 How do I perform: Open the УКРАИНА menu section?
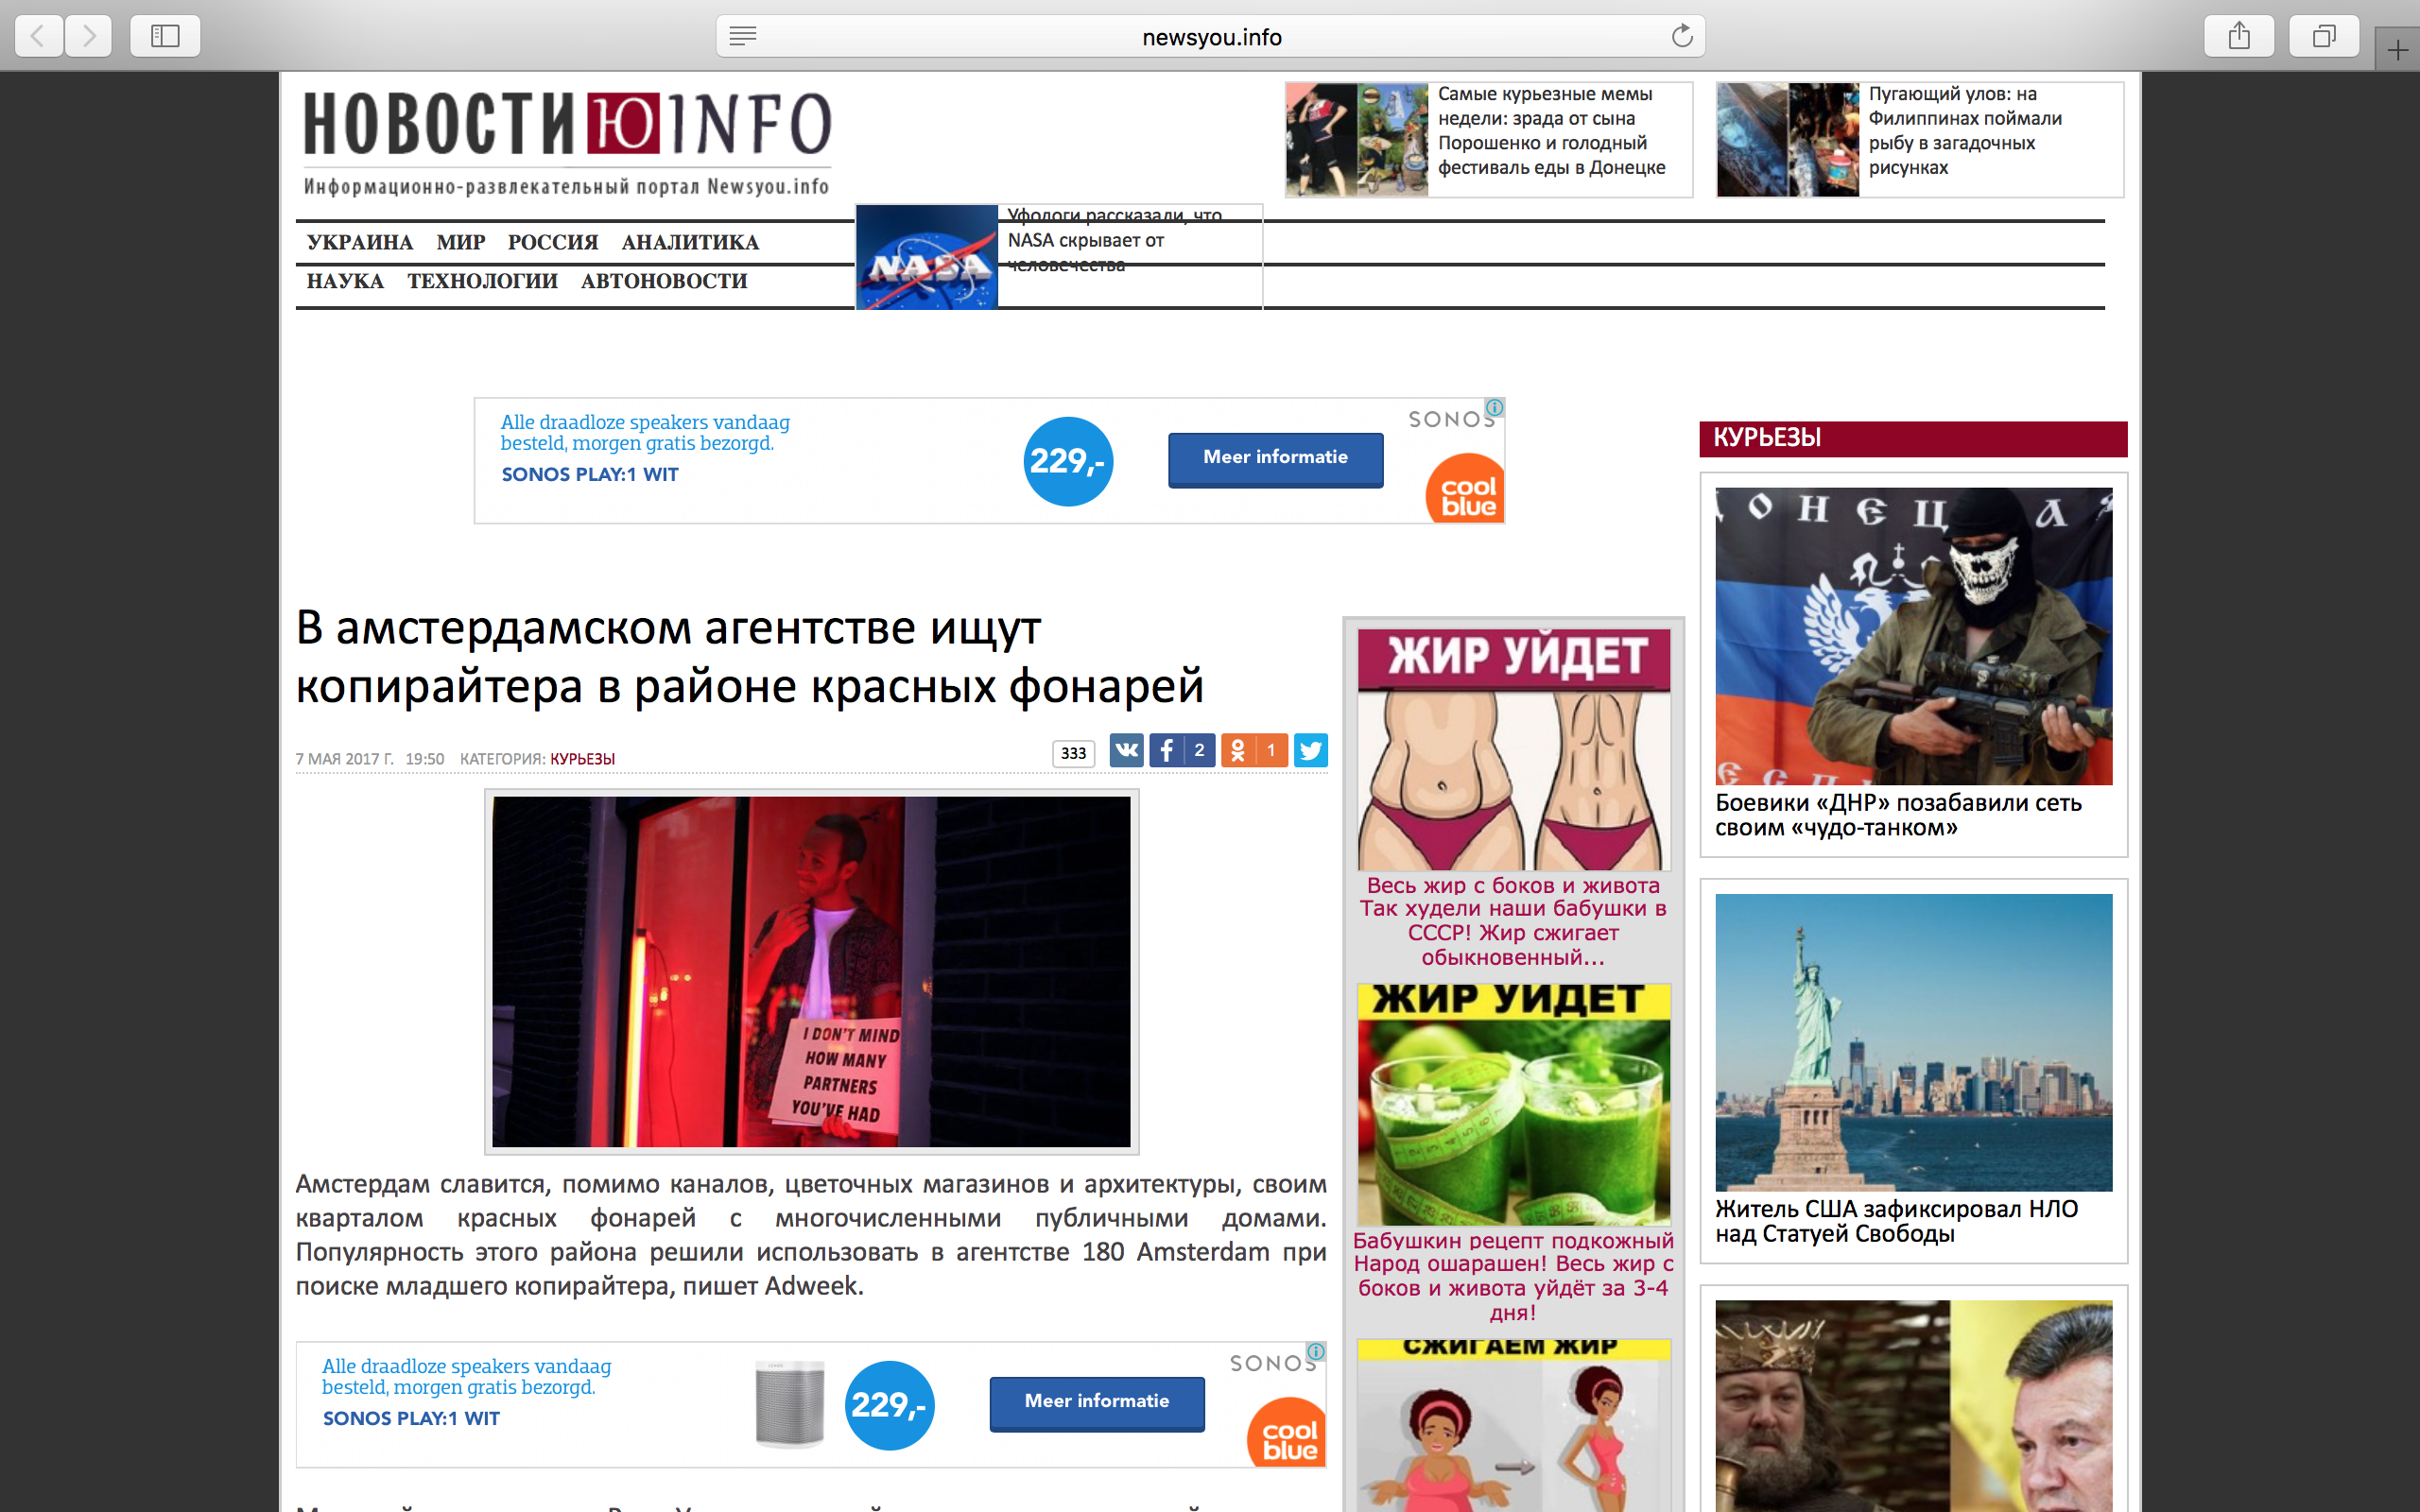tap(359, 243)
